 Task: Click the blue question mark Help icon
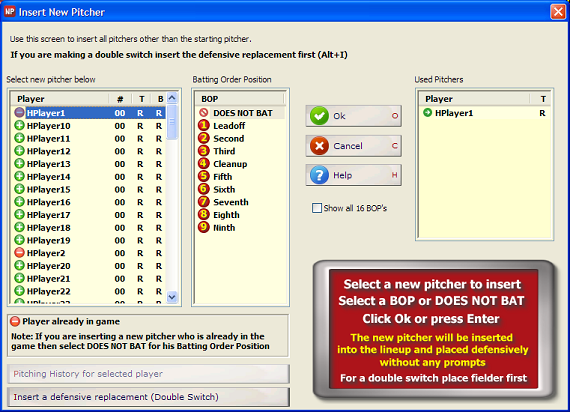pos(319,175)
